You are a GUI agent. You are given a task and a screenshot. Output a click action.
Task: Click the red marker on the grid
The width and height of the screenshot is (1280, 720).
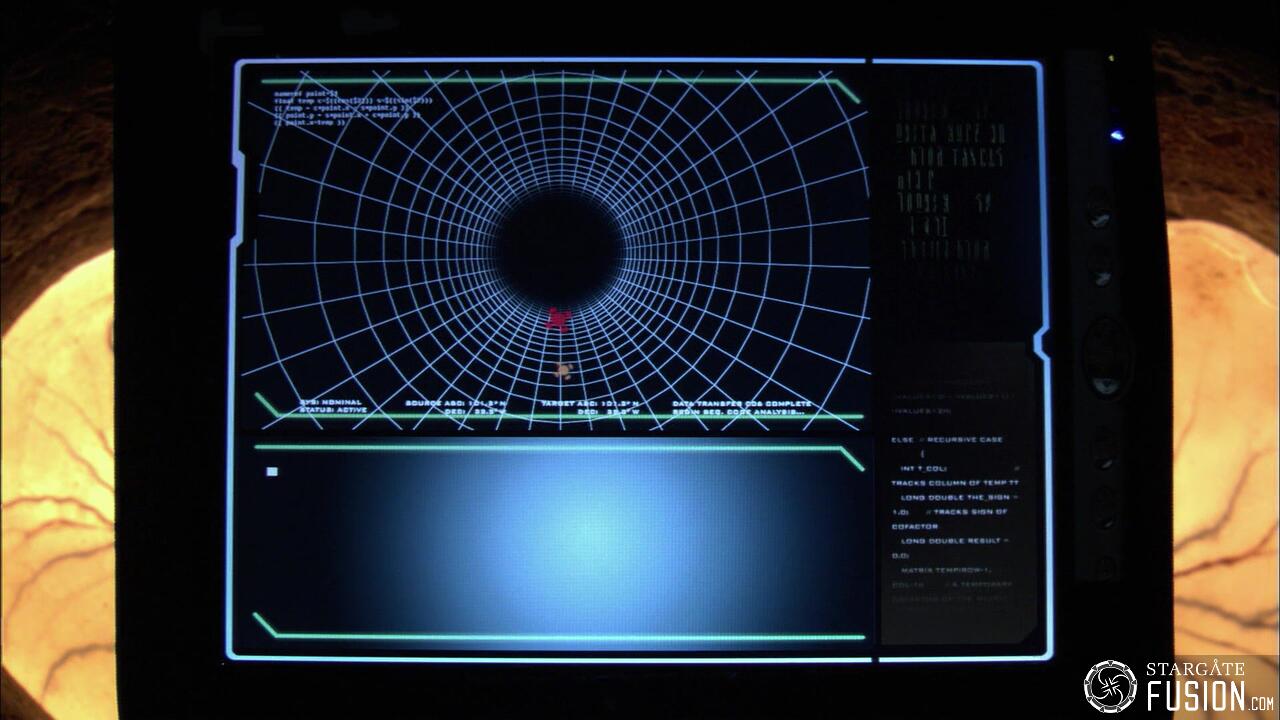coord(558,320)
